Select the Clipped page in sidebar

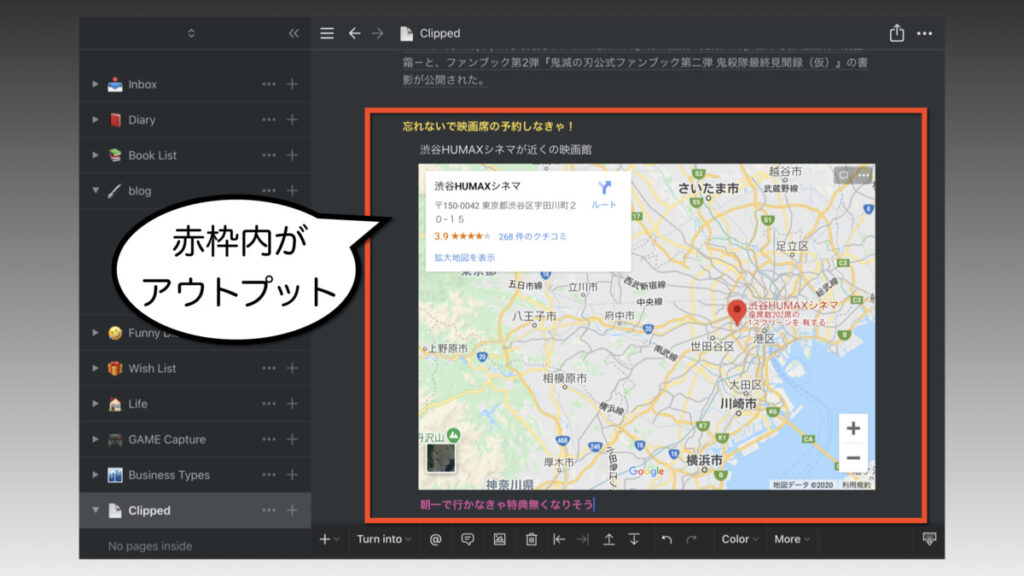pos(149,510)
